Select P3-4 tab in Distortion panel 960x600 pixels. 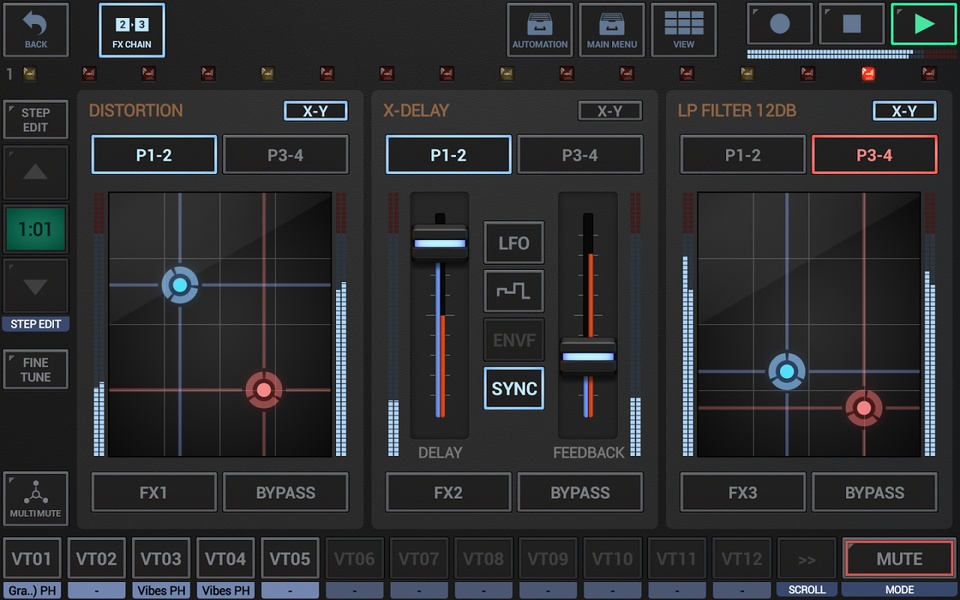click(285, 155)
